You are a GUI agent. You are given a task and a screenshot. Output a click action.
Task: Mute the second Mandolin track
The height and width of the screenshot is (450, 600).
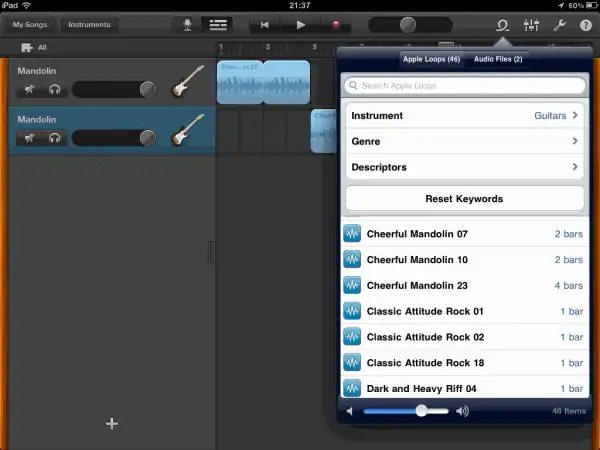click(x=30, y=138)
